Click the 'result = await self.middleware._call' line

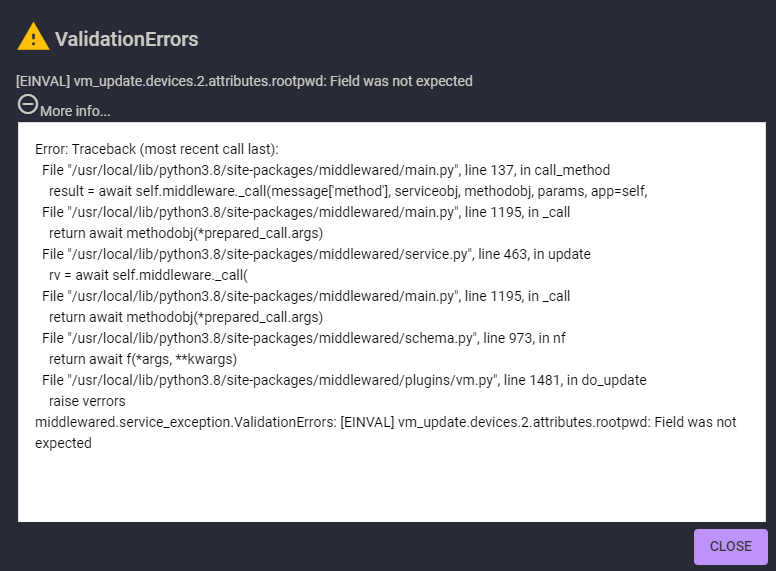pos(348,191)
